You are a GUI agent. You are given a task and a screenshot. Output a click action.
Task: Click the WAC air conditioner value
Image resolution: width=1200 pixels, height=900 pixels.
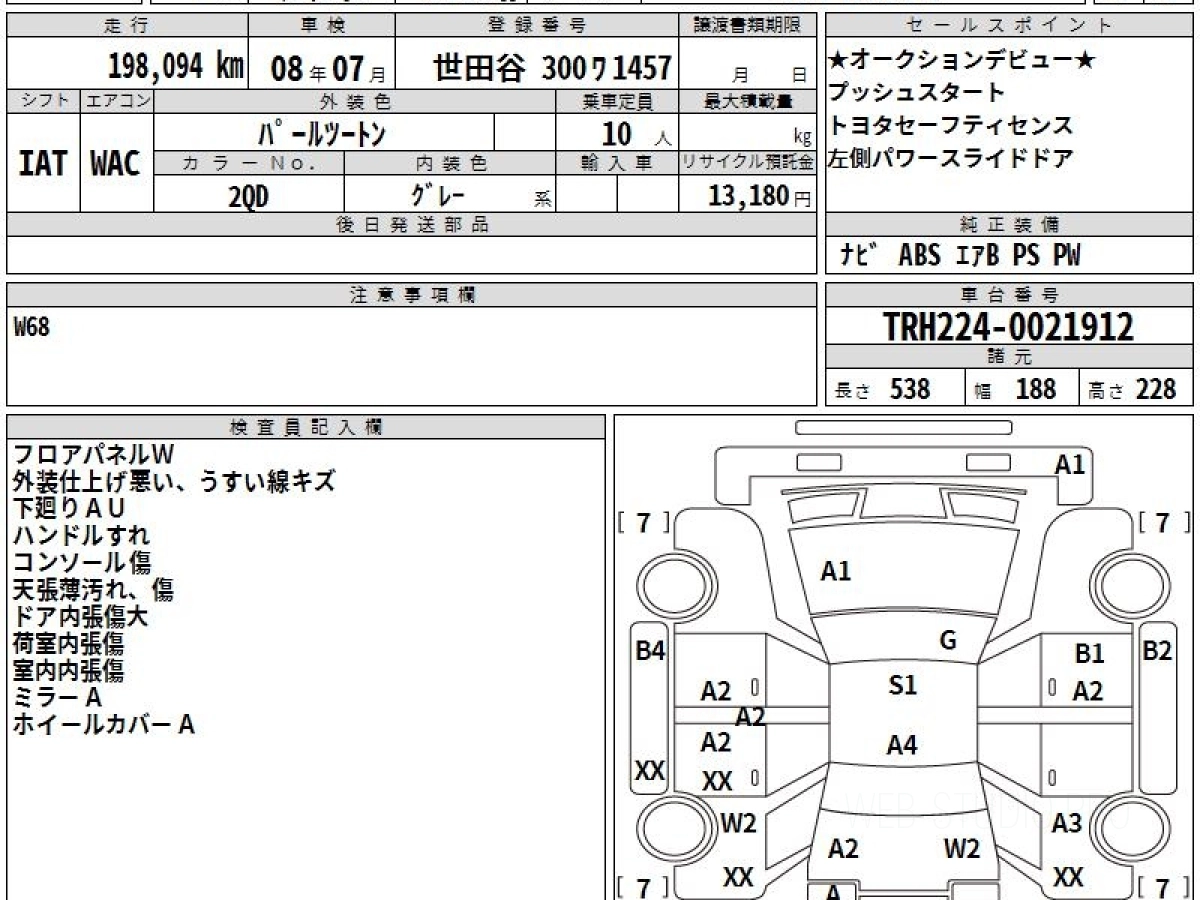point(116,164)
